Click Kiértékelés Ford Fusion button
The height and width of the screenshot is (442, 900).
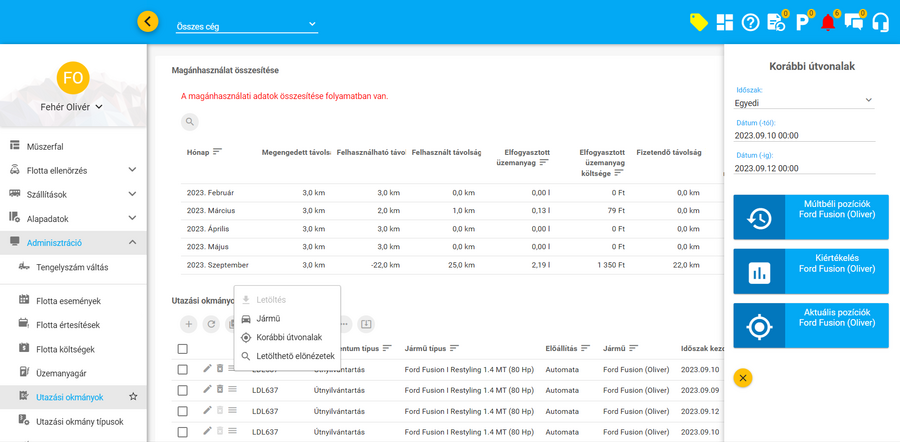(x=810, y=271)
